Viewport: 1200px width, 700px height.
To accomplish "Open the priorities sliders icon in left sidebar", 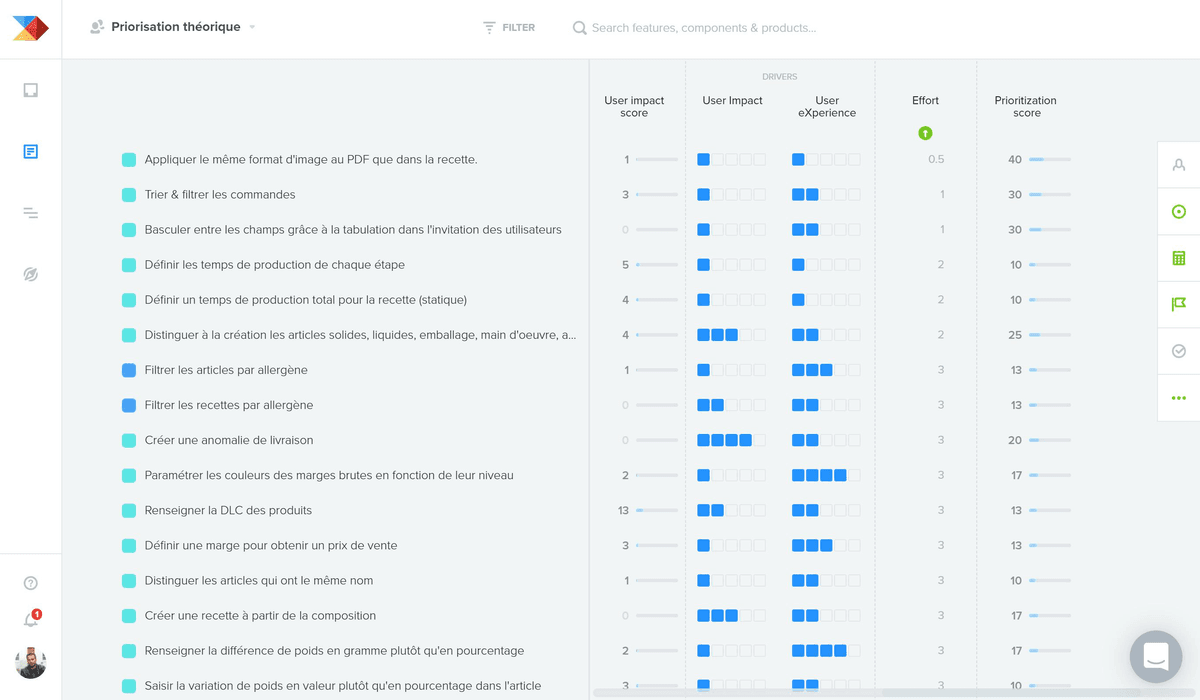I will point(30,212).
